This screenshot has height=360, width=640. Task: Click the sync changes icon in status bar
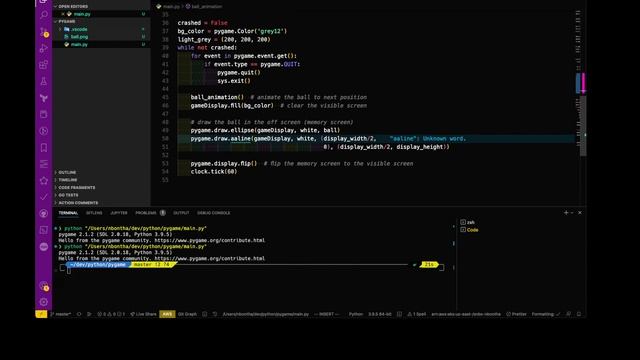(x=79, y=314)
